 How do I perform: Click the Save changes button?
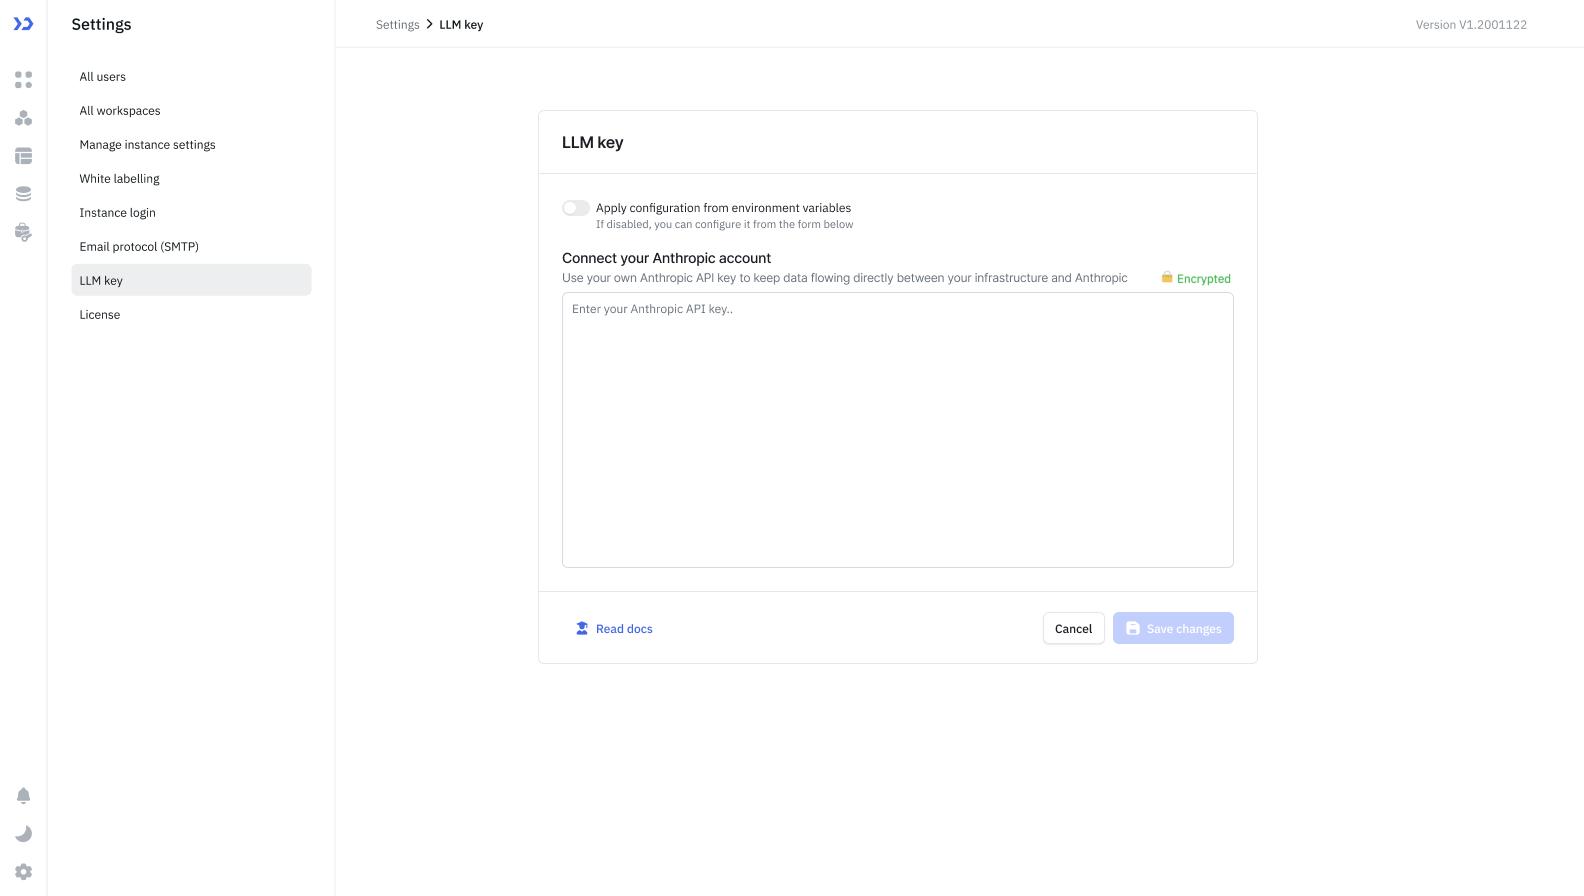1173,629
